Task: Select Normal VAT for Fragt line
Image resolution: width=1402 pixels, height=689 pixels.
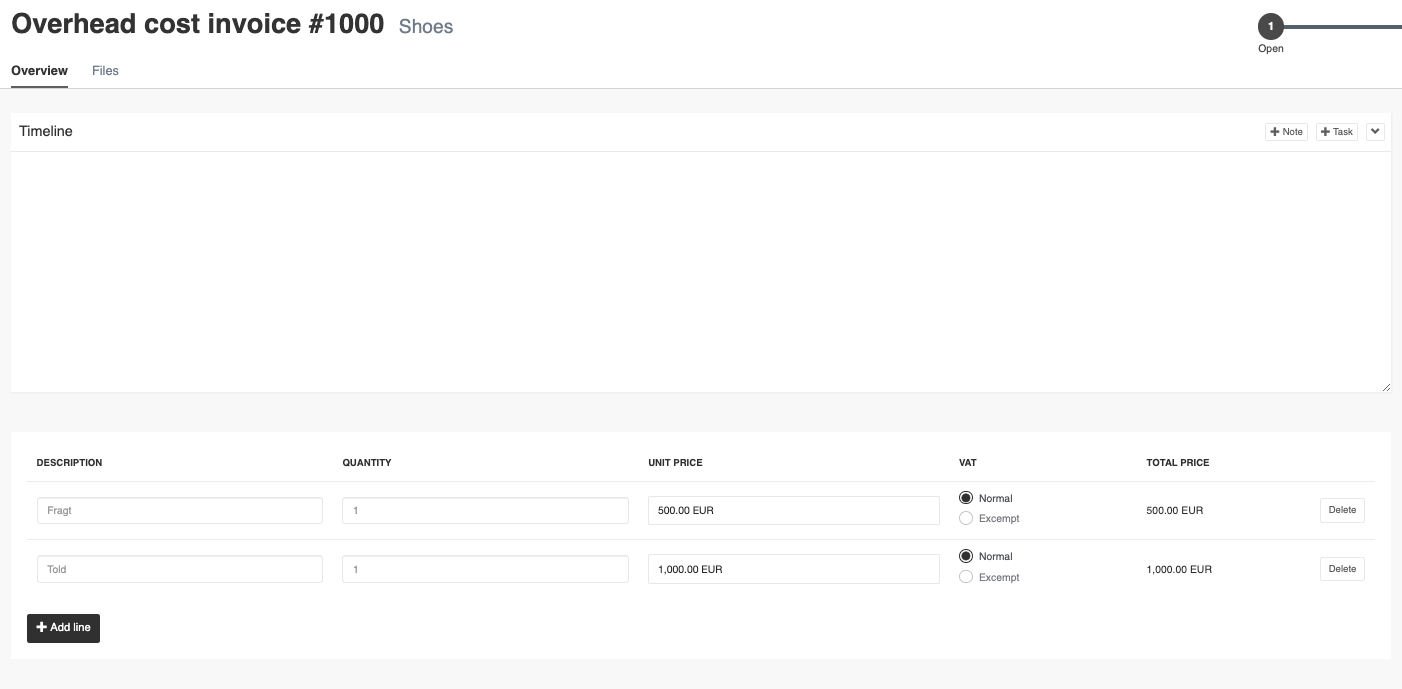Action: (x=966, y=498)
